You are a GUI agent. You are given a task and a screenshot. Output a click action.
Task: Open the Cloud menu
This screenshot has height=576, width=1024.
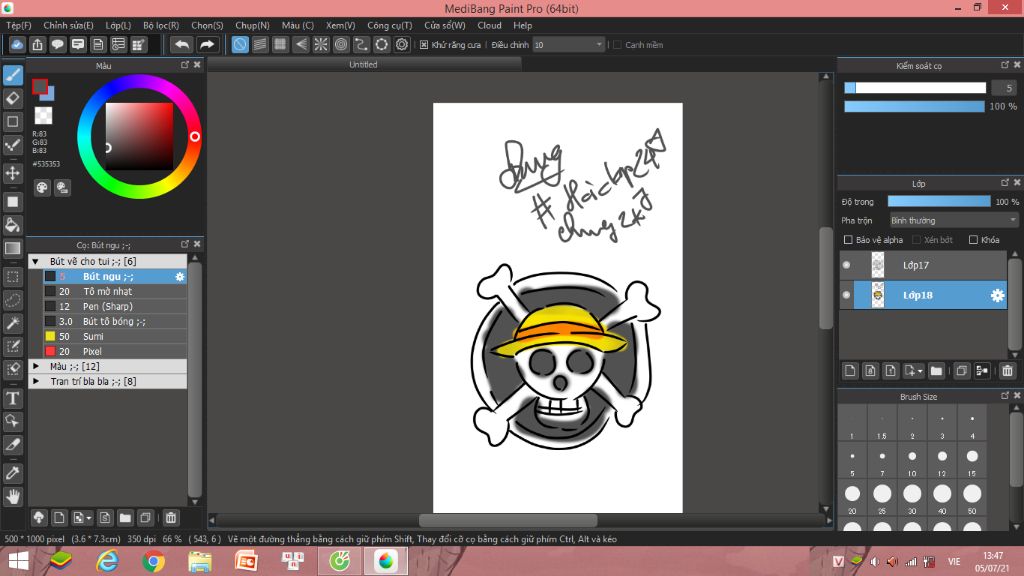pos(489,25)
